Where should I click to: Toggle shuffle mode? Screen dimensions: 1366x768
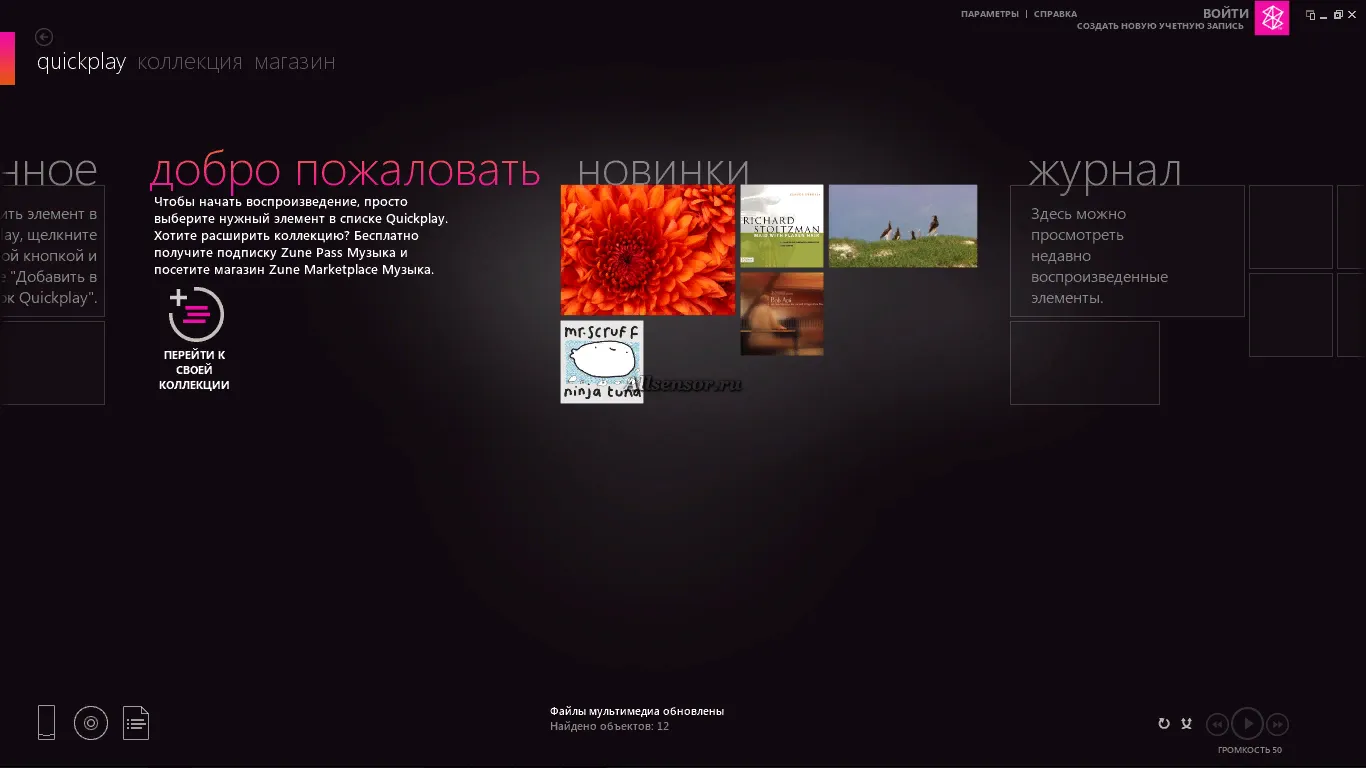[x=1186, y=724]
